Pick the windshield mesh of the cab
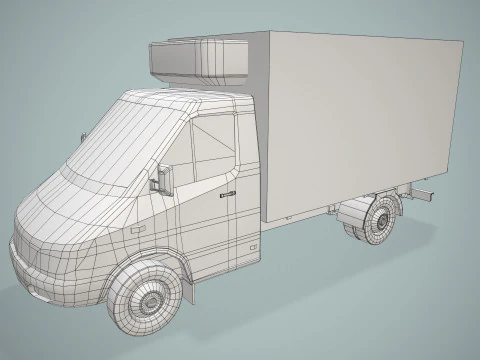Image resolution: width=480 pixels, height=360 pixels. 125,144
